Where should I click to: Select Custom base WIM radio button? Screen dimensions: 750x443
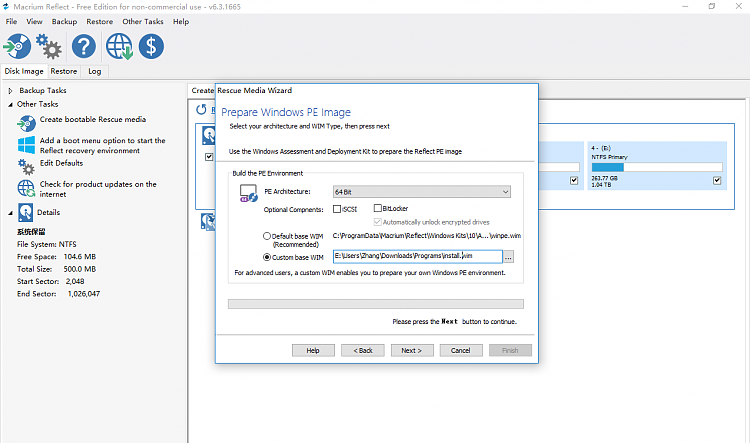267,257
